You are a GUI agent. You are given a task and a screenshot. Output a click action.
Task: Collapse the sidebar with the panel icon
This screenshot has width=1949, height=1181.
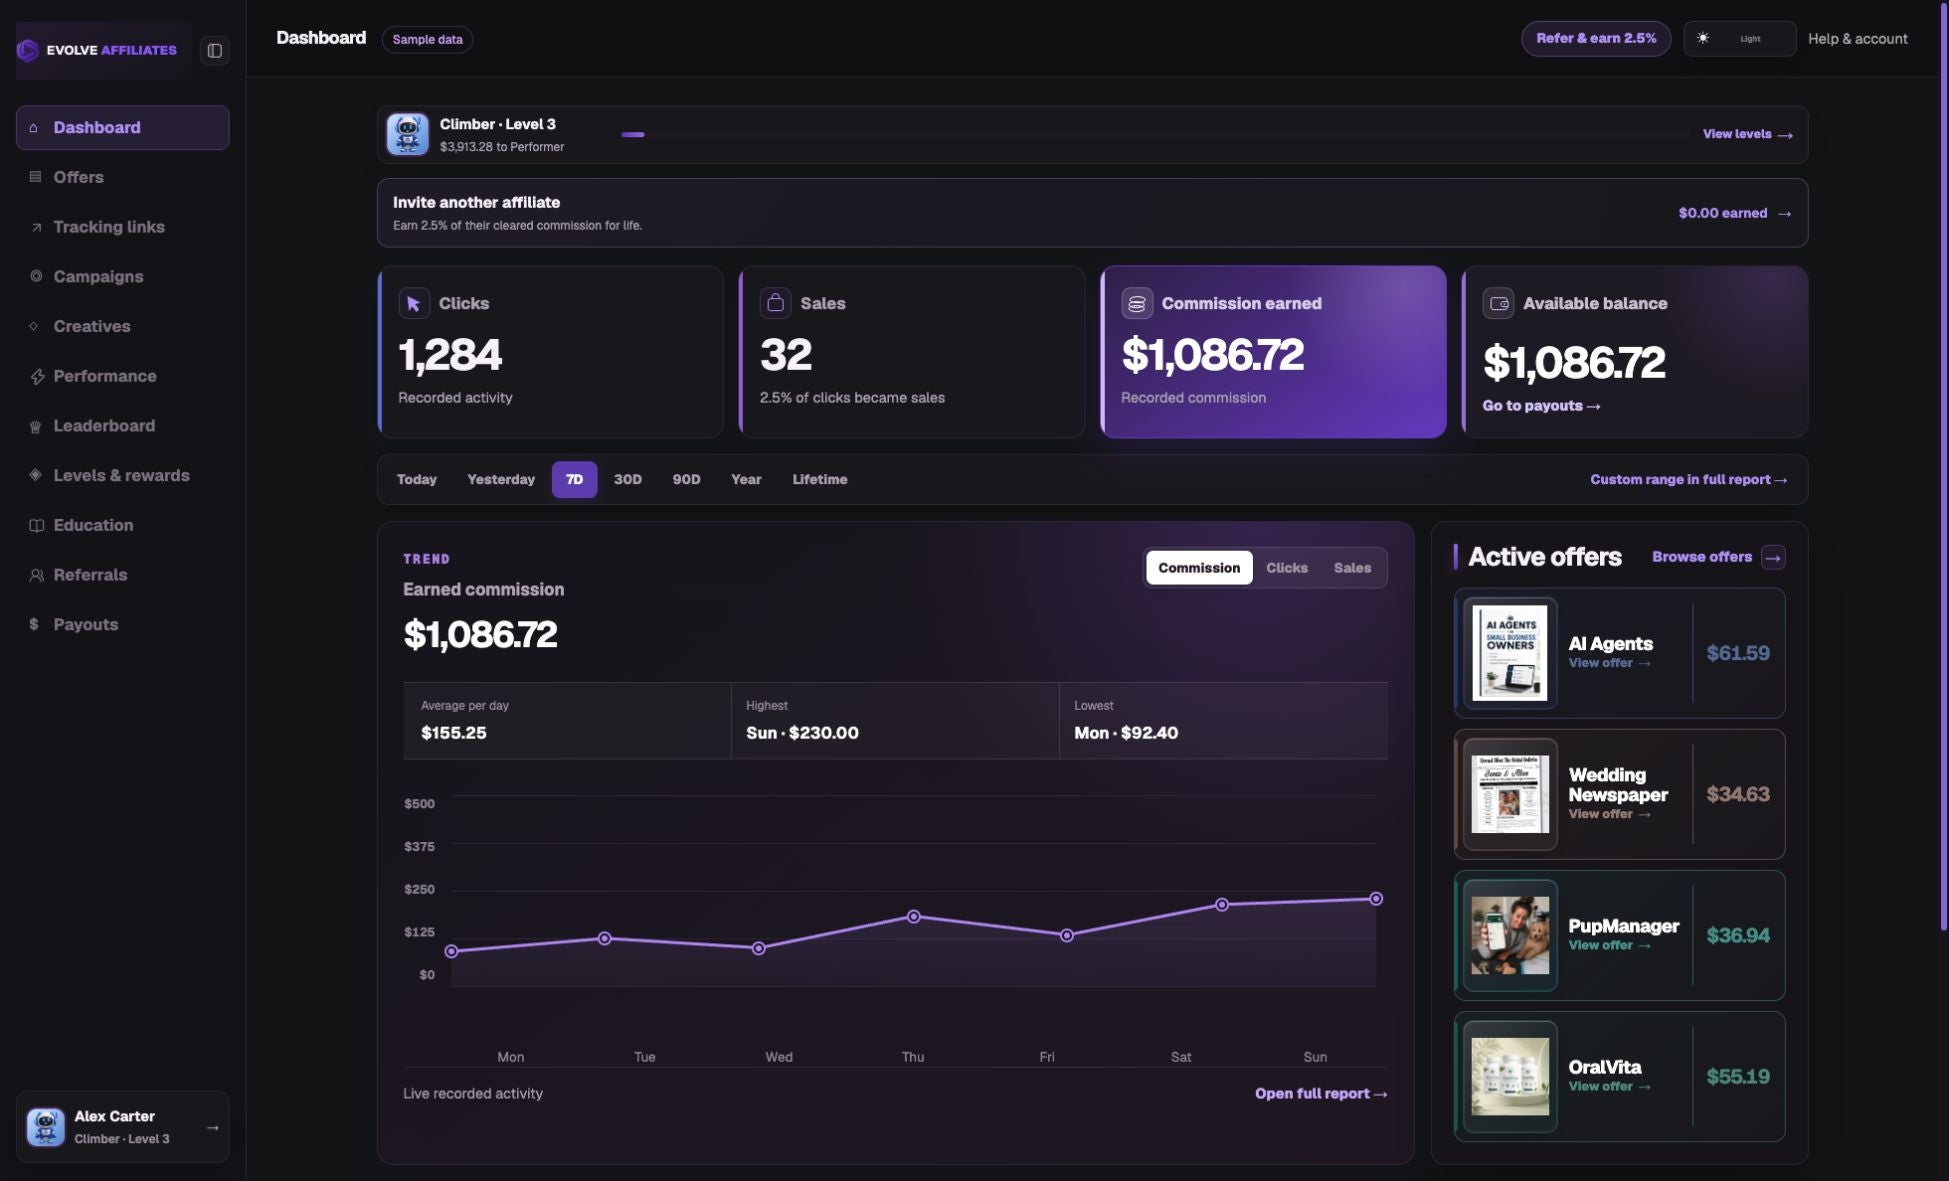[214, 50]
